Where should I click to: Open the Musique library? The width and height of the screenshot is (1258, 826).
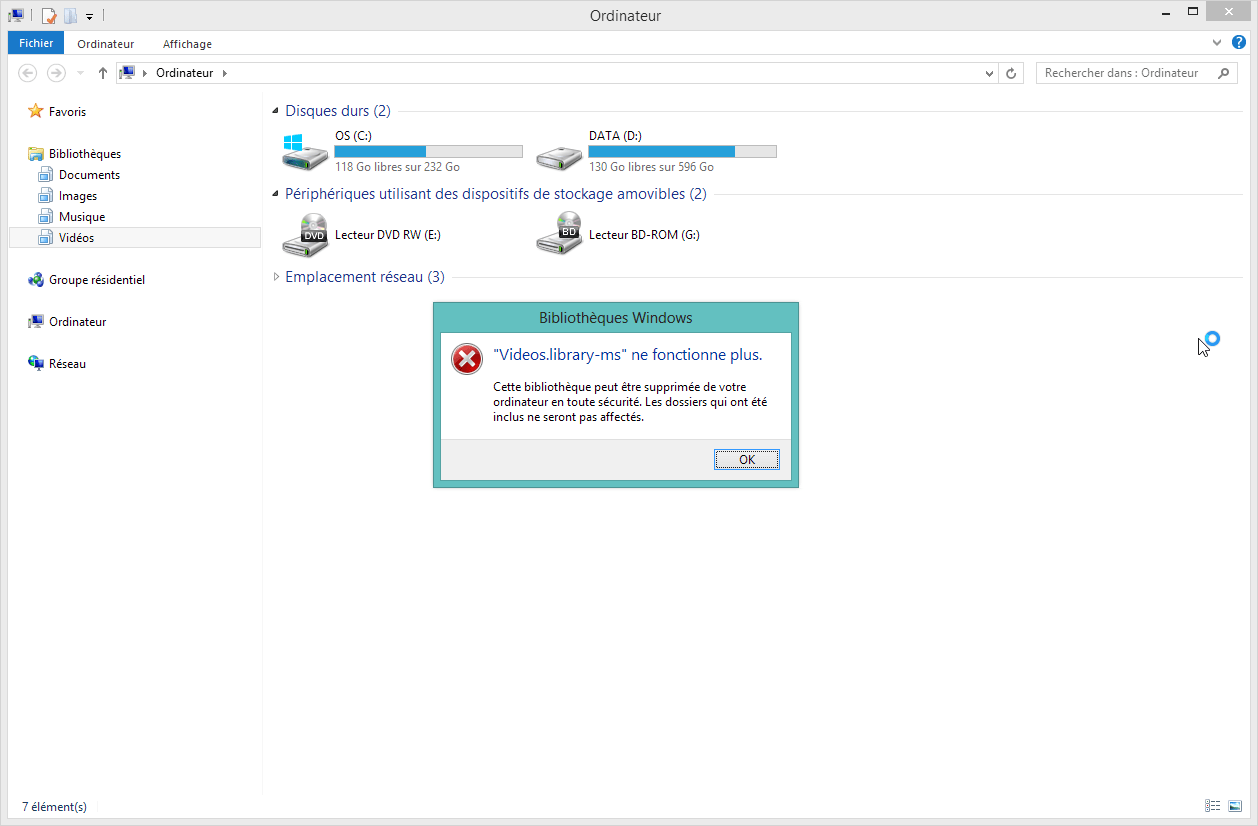(82, 217)
